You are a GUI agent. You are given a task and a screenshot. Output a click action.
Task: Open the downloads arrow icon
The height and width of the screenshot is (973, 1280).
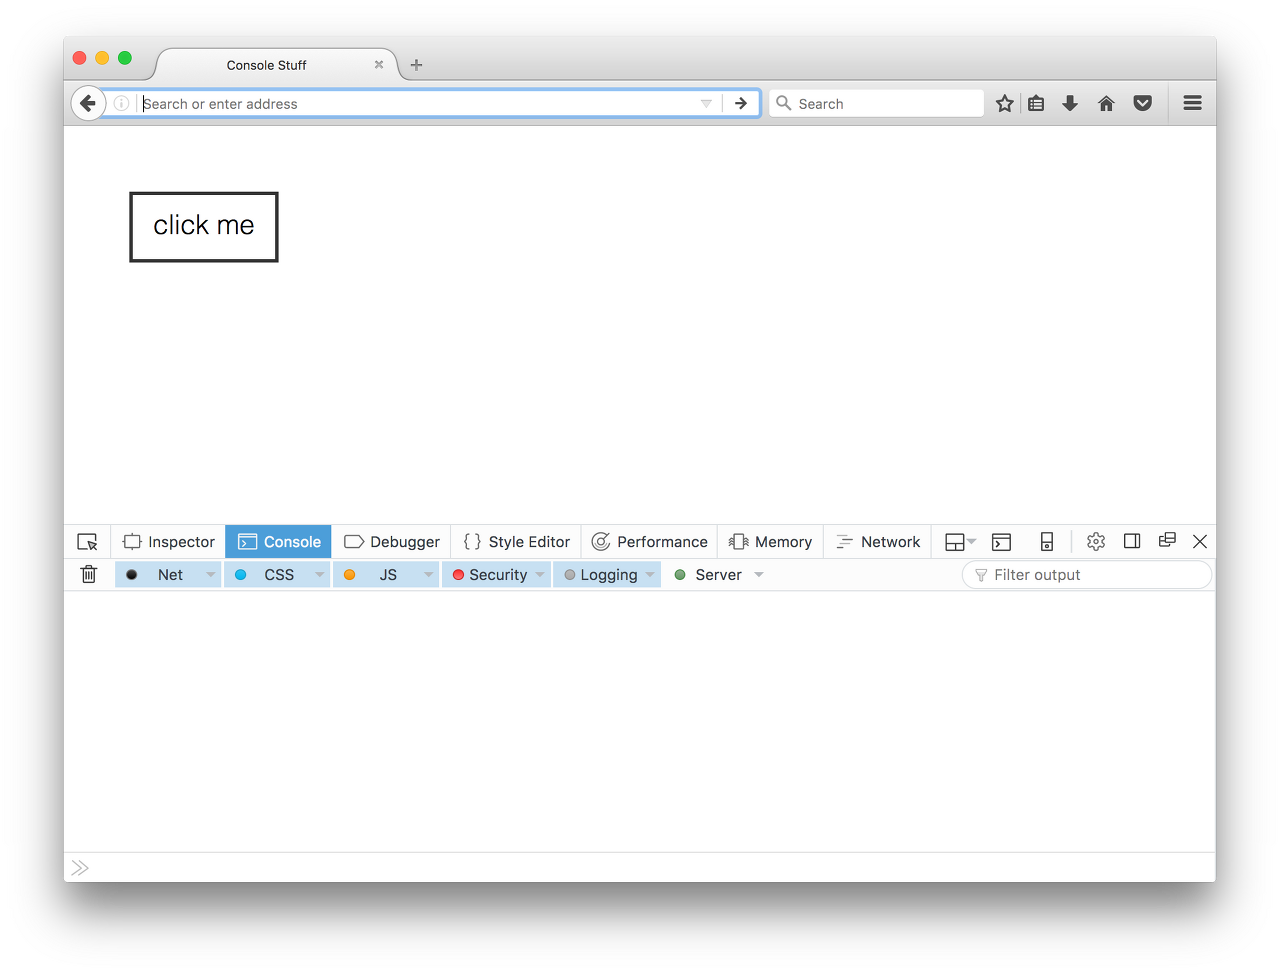pyautogui.click(x=1070, y=103)
